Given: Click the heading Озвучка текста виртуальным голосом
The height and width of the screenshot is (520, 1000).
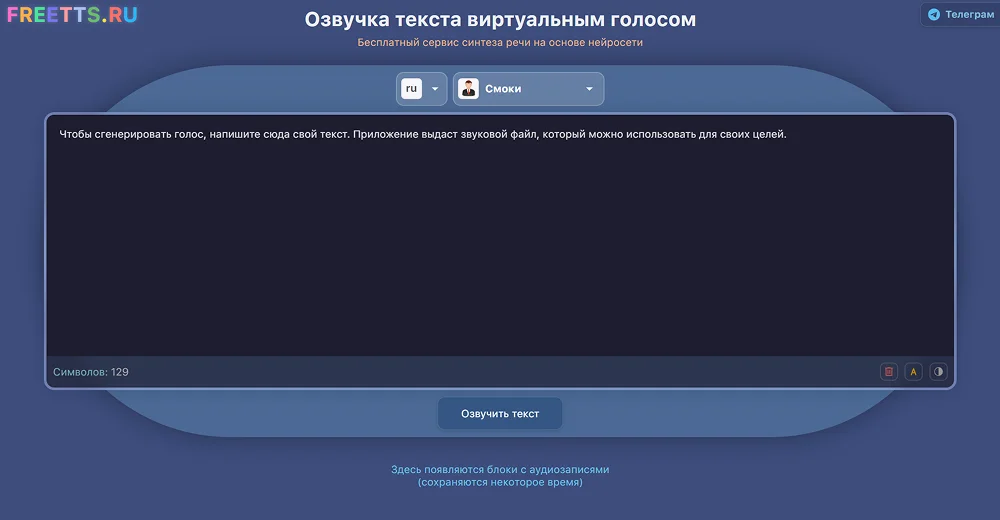Looking at the screenshot, I should point(500,19).
